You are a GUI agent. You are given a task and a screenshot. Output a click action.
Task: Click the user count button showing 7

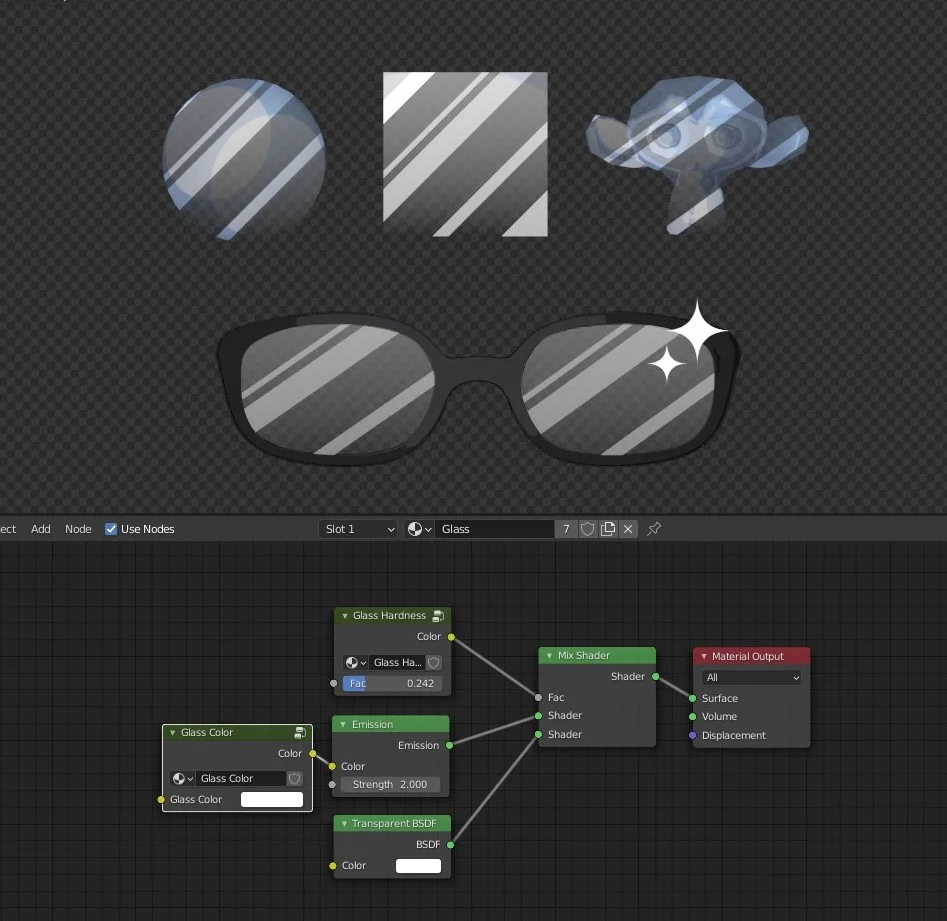coord(566,529)
